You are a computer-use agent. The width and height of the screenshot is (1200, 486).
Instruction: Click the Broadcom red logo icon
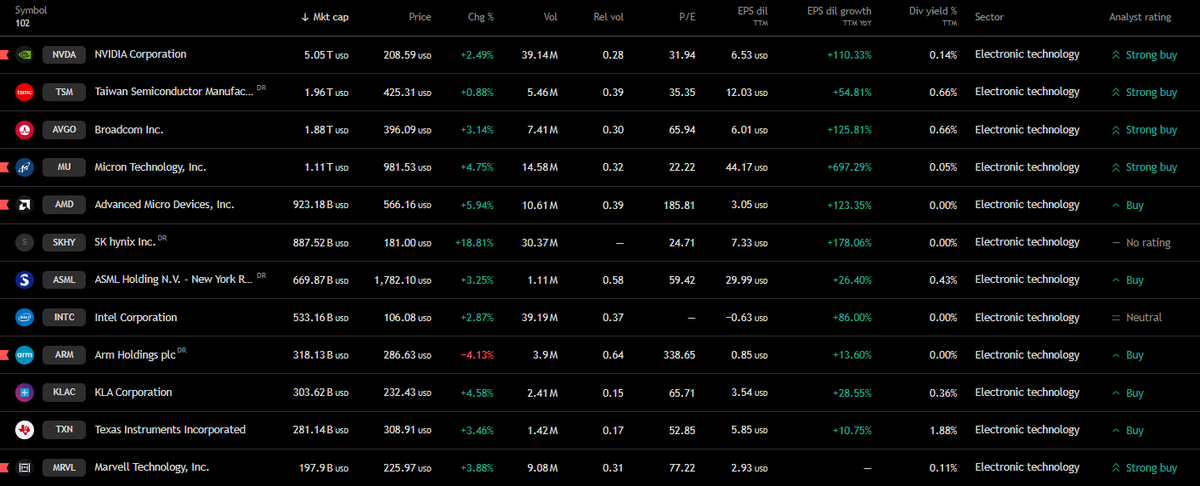pyautogui.click(x=25, y=130)
